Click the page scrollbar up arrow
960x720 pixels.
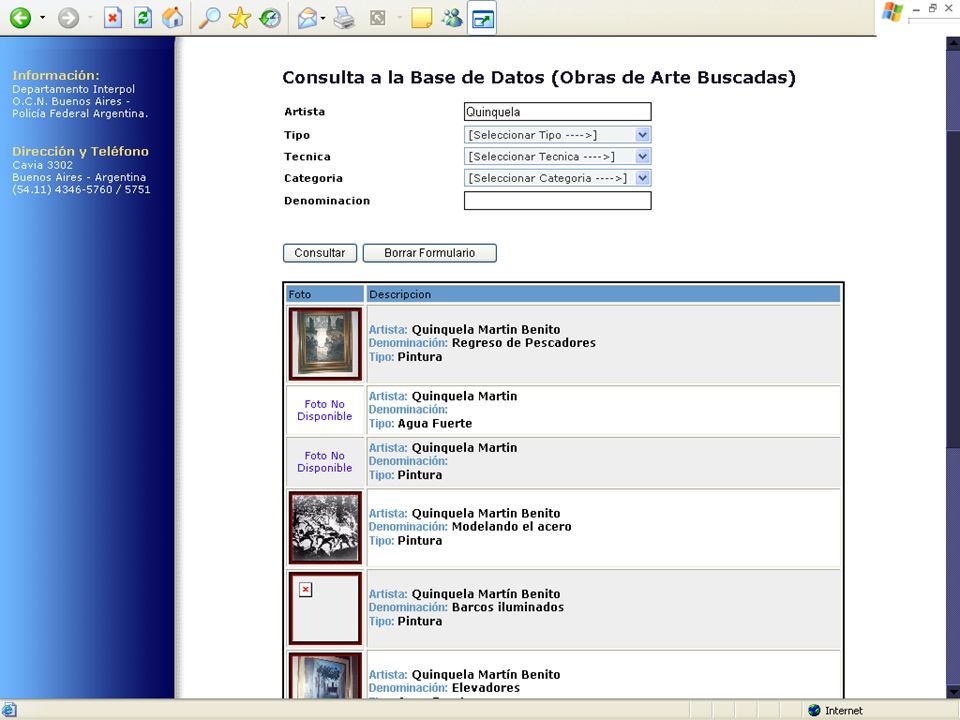point(953,43)
